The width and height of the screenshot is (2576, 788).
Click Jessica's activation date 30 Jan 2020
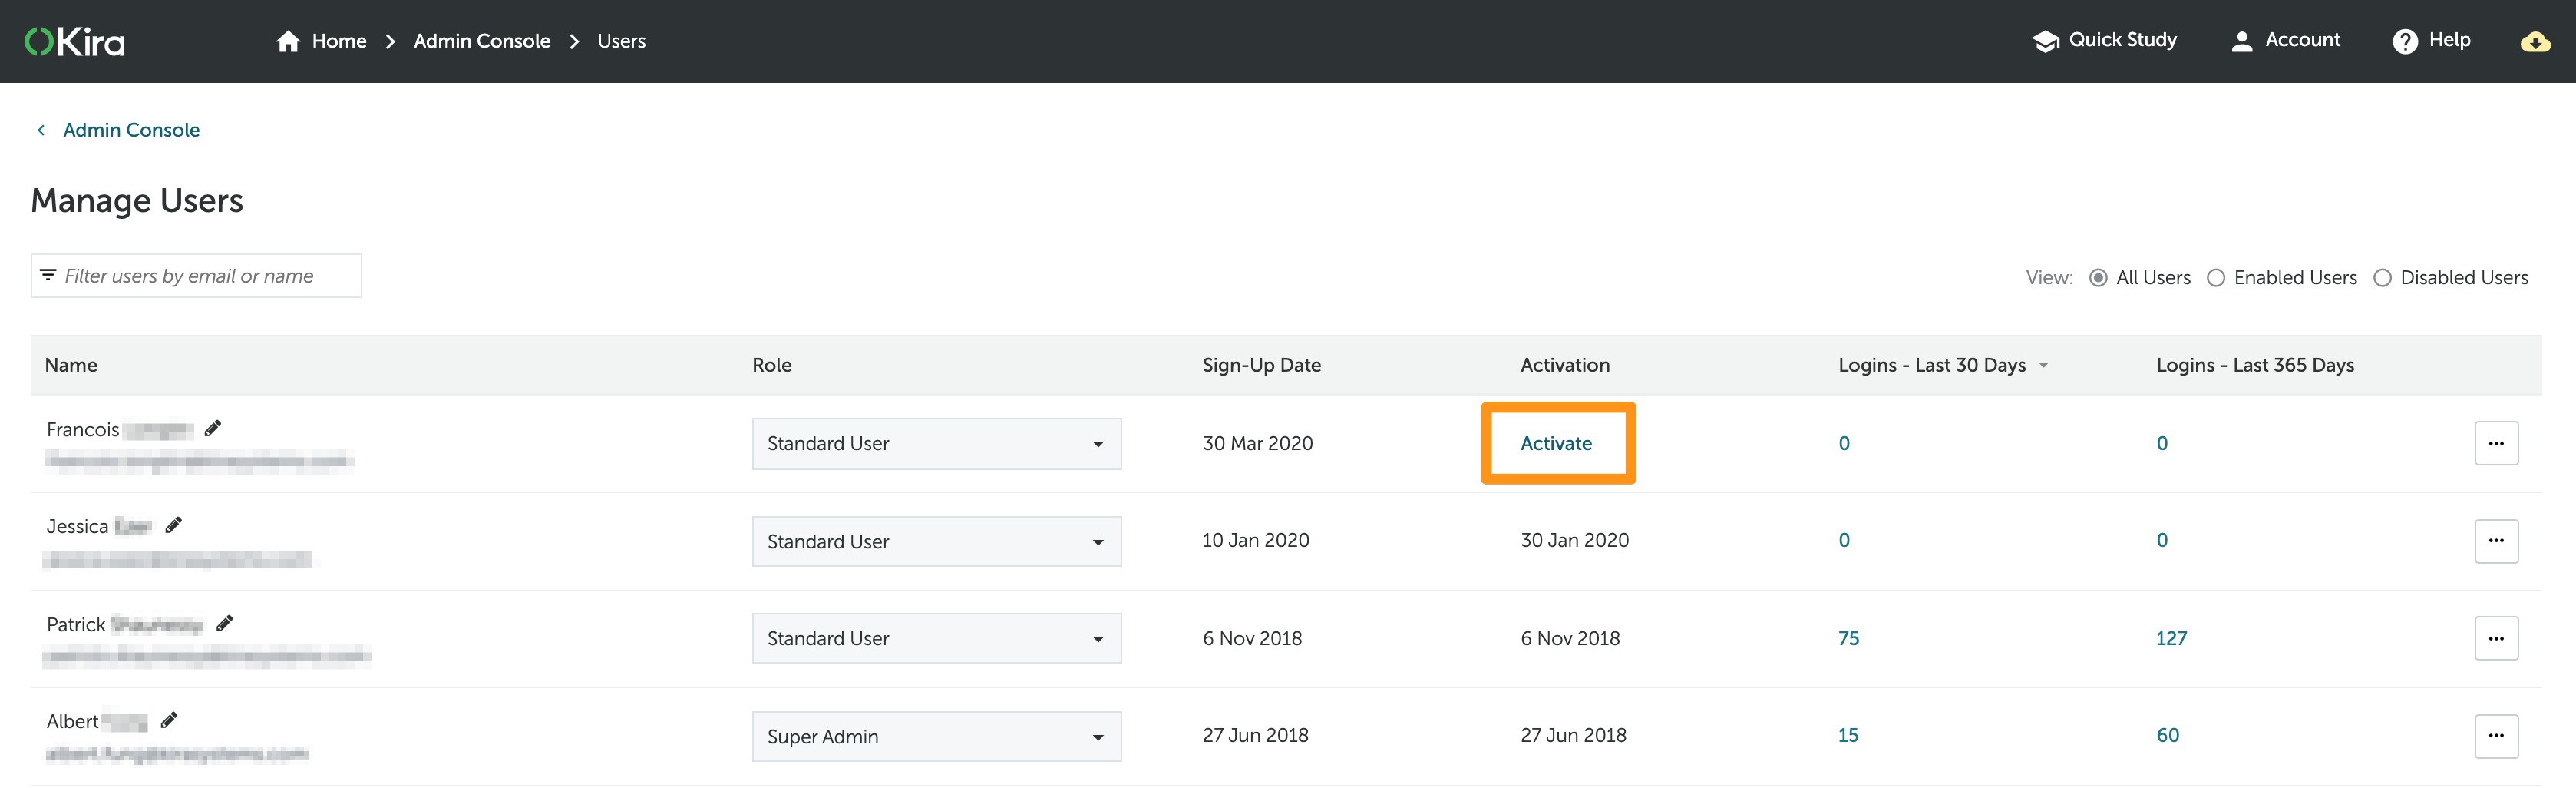point(1574,540)
